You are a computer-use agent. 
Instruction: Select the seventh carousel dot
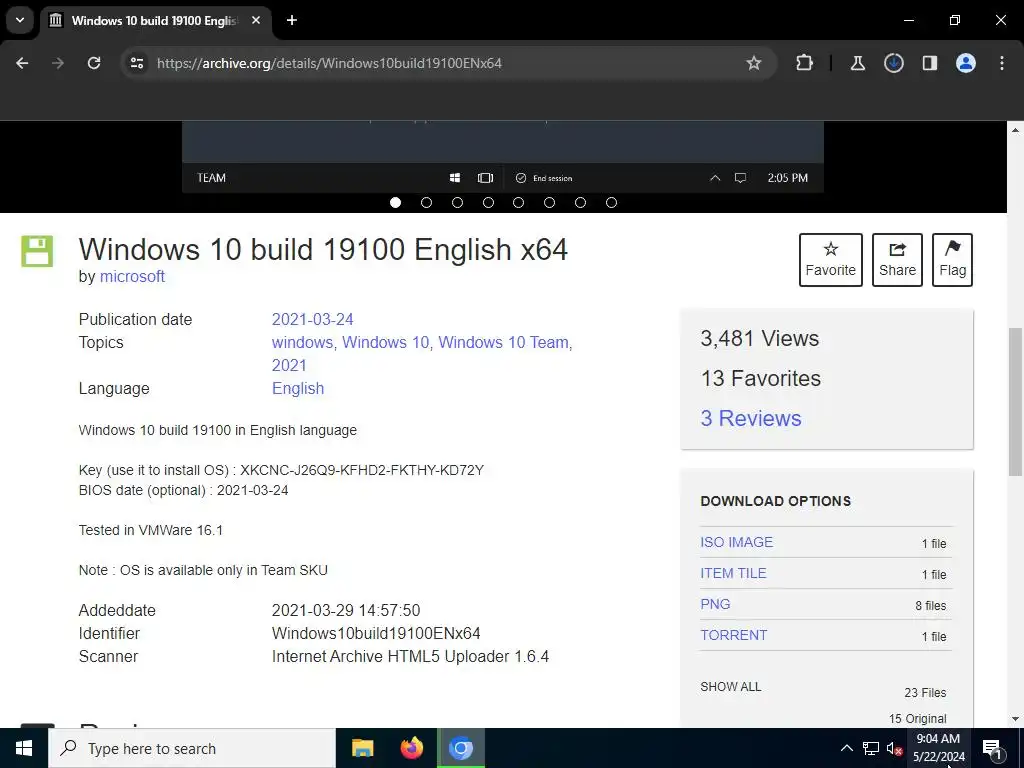580,202
